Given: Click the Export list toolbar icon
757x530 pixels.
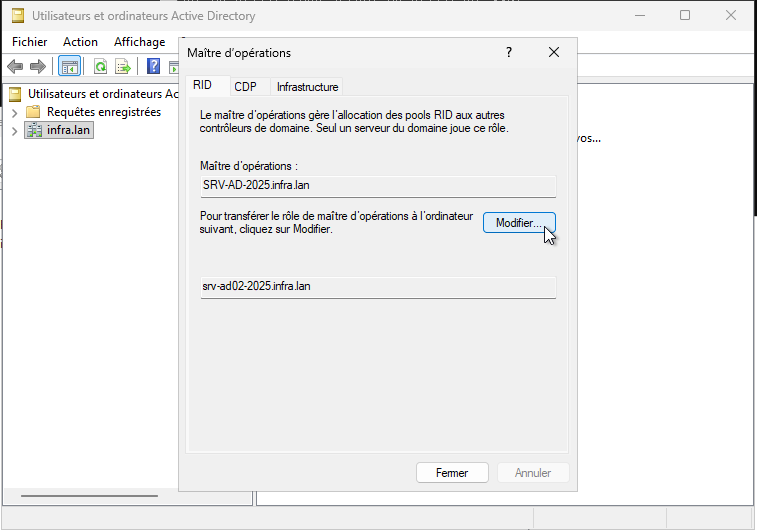Looking at the screenshot, I should tap(123, 66).
